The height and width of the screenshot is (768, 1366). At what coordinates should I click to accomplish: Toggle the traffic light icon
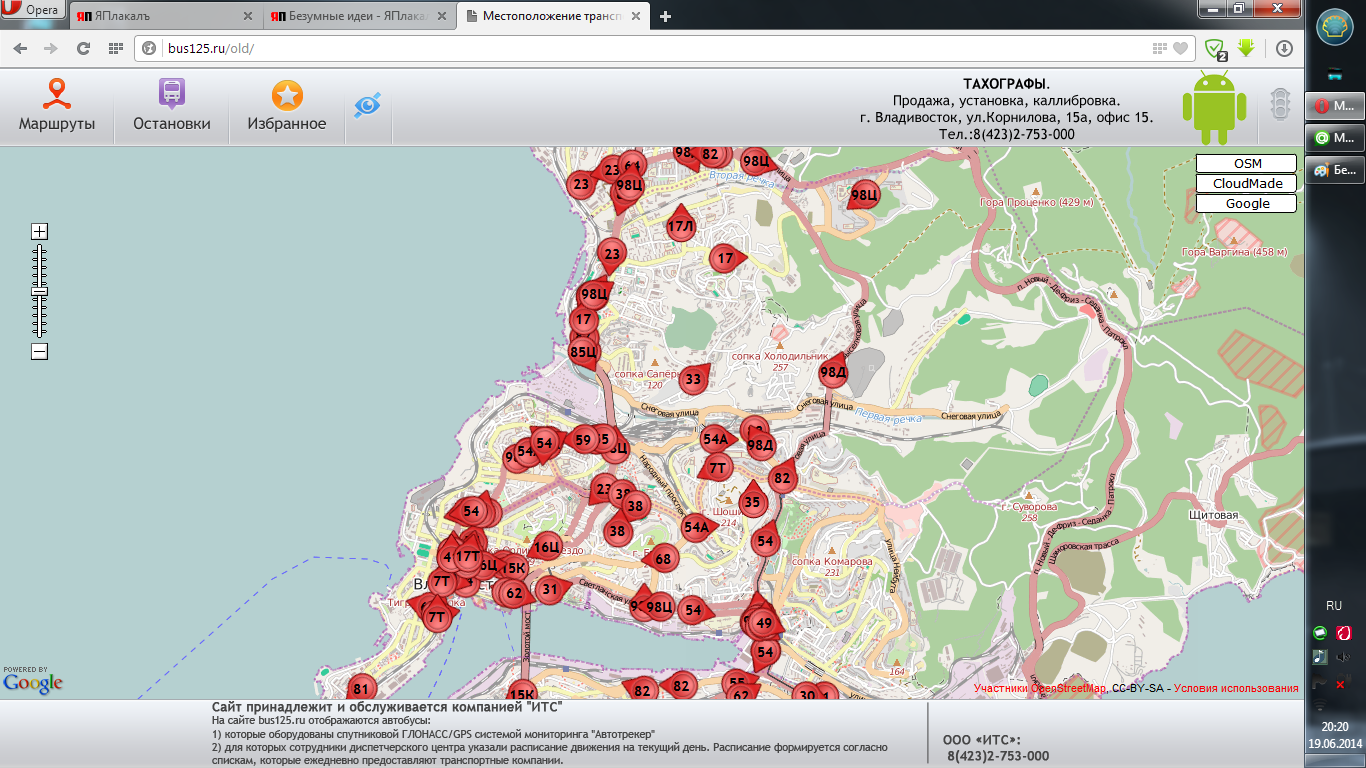[x=1280, y=105]
